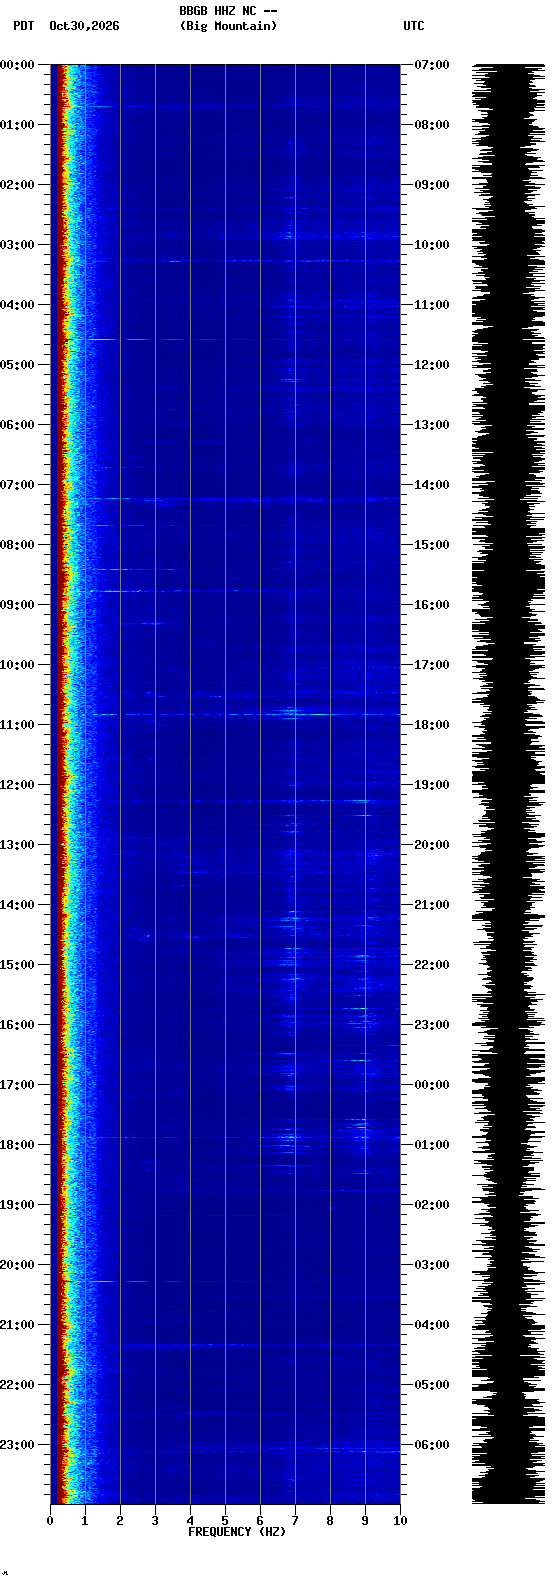The width and height of the screenshot is (552, 1584).
Task: Select the 07:00 PDT left-axis label
Action: [18, 485]
